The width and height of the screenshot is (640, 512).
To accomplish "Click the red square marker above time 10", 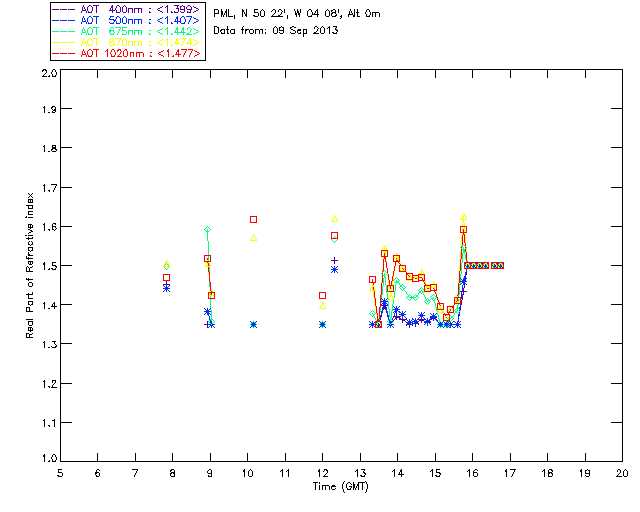I will pos(253,220).
